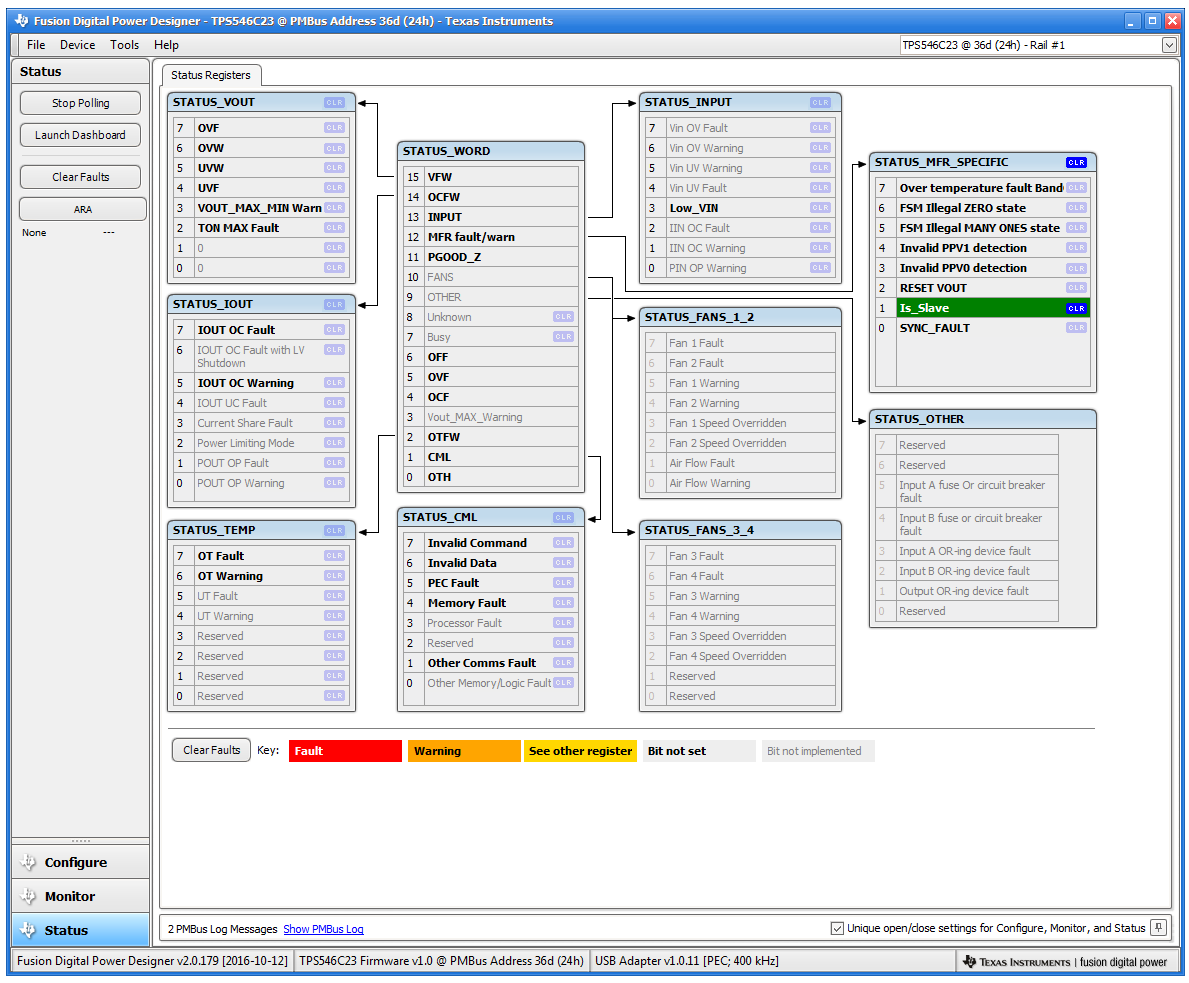Clear STATUS_INPUT register with its CLR icon

(820, 101)
